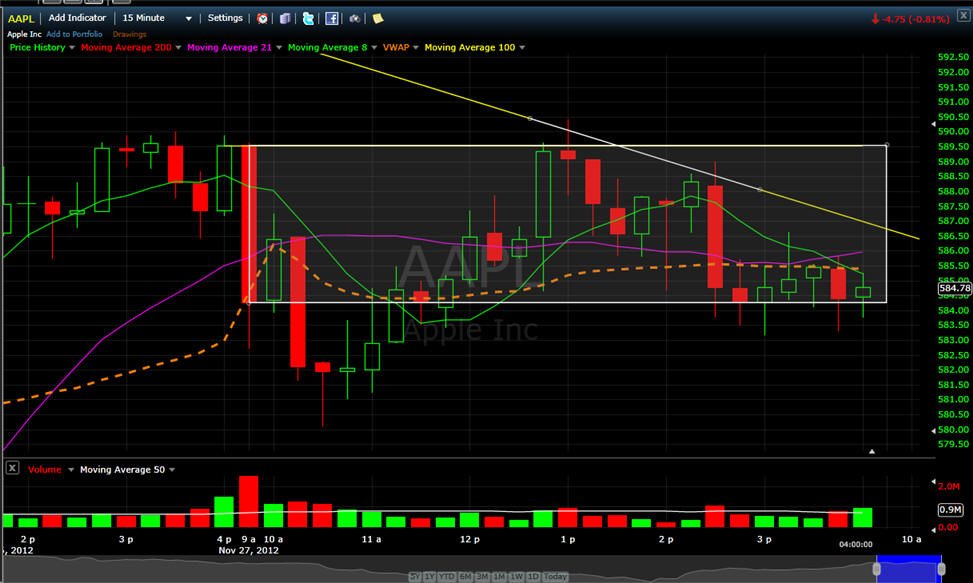973x583 pixels.
Task: Select the 1W time range
Action: (x=516, y=576)
